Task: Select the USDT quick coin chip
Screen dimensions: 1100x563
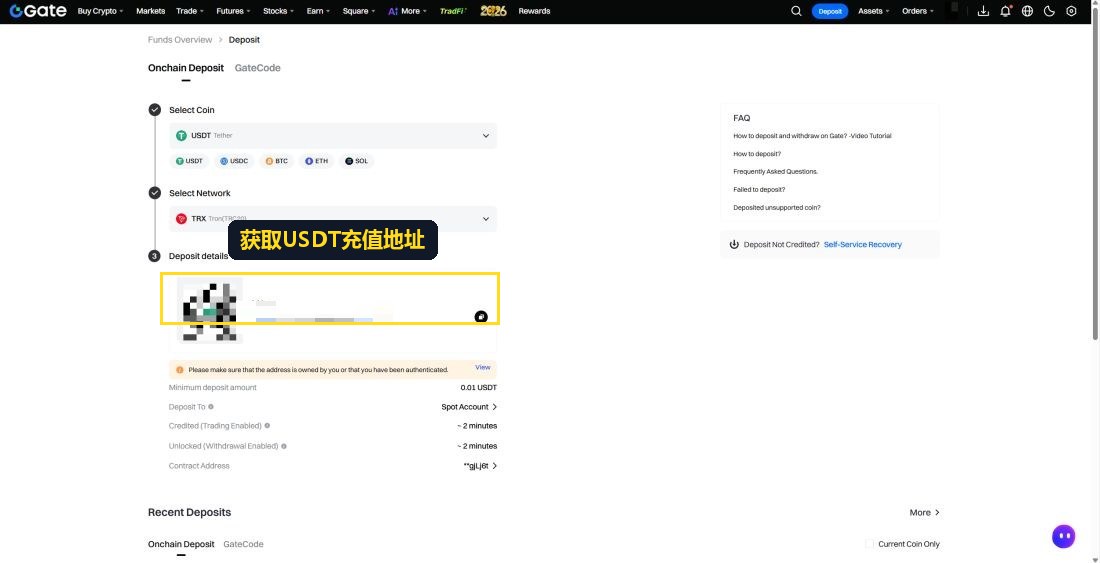Action: point(190,161)
